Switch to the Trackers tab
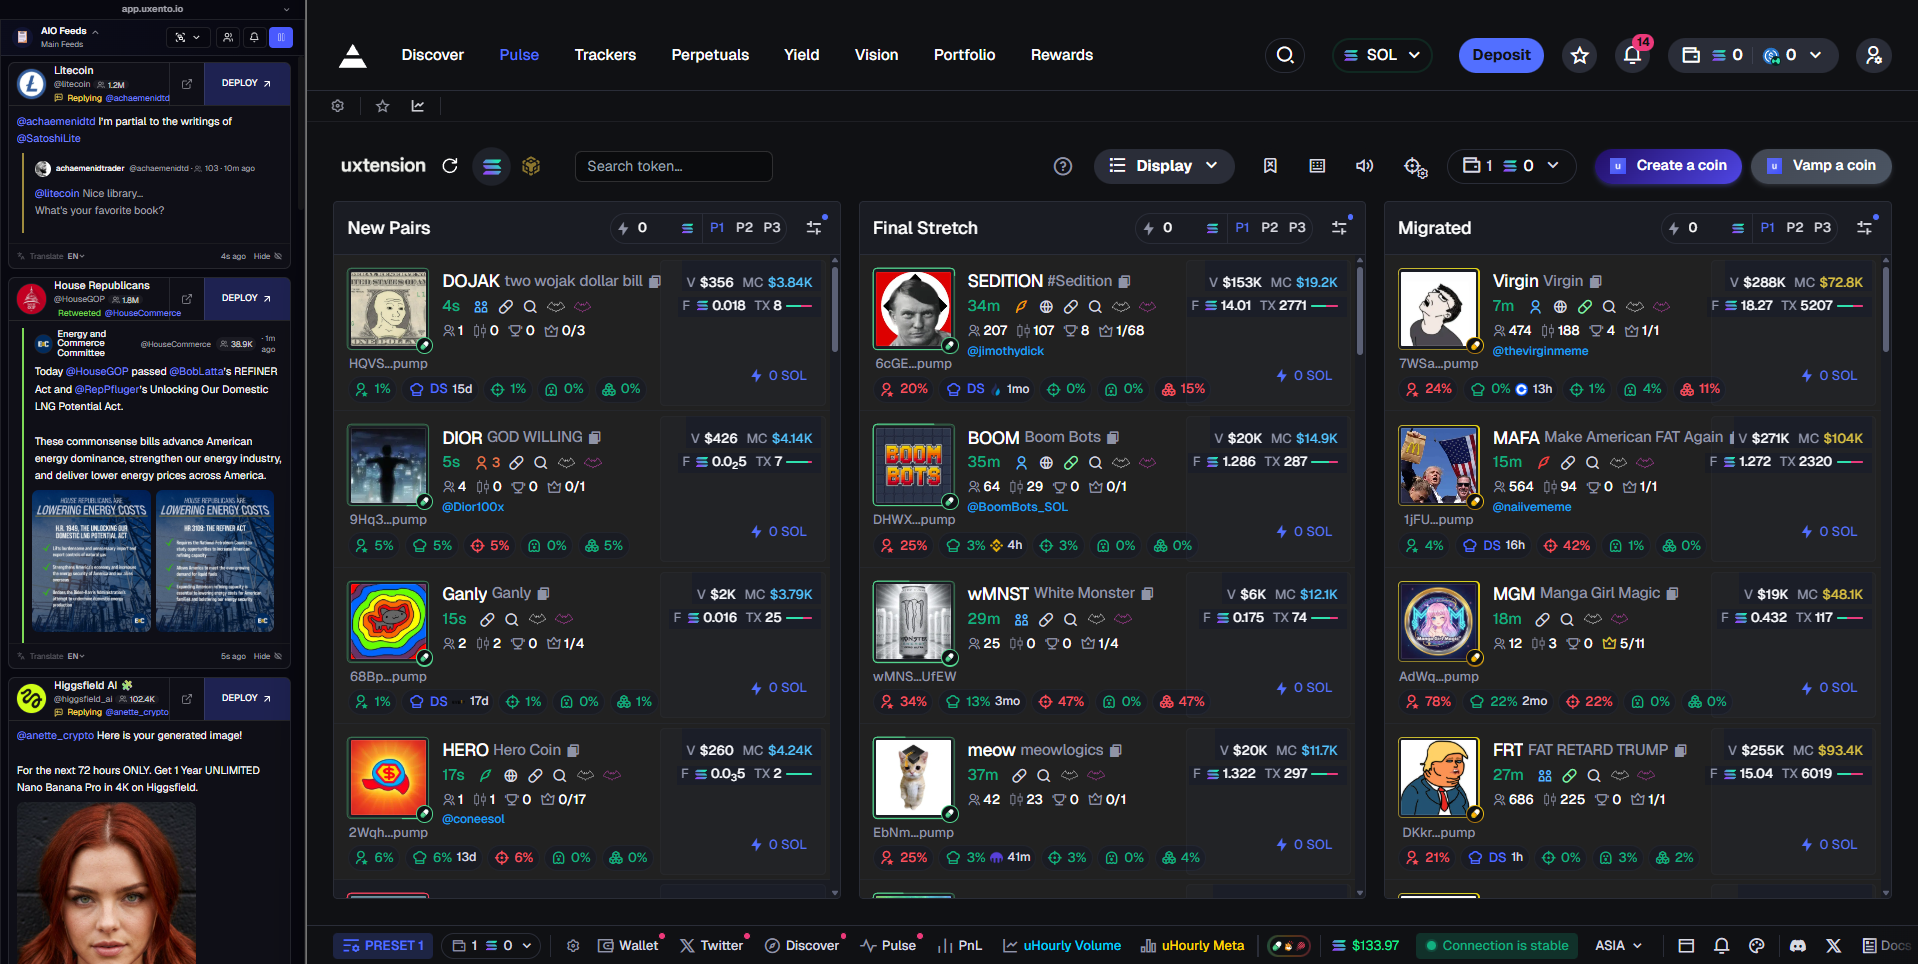 coord(604,55)
